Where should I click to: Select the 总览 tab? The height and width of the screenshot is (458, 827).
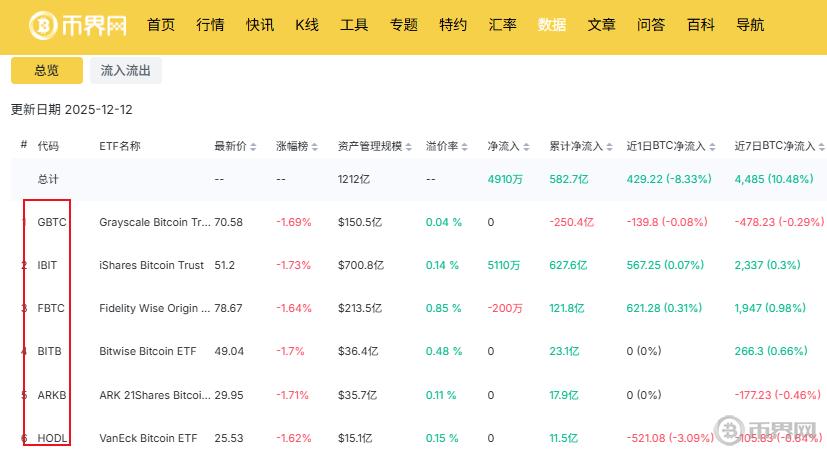(x=47, y=70)
